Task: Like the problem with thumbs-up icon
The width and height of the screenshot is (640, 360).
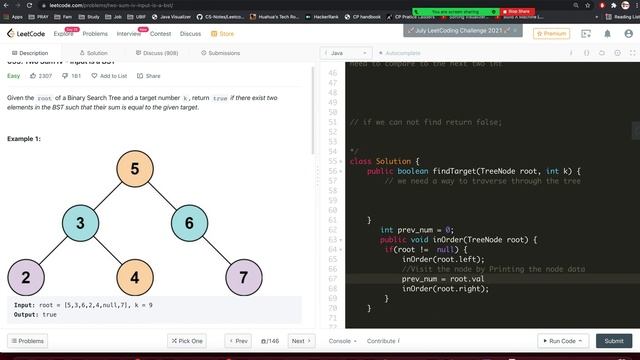Action: click(x=33, y=76)
